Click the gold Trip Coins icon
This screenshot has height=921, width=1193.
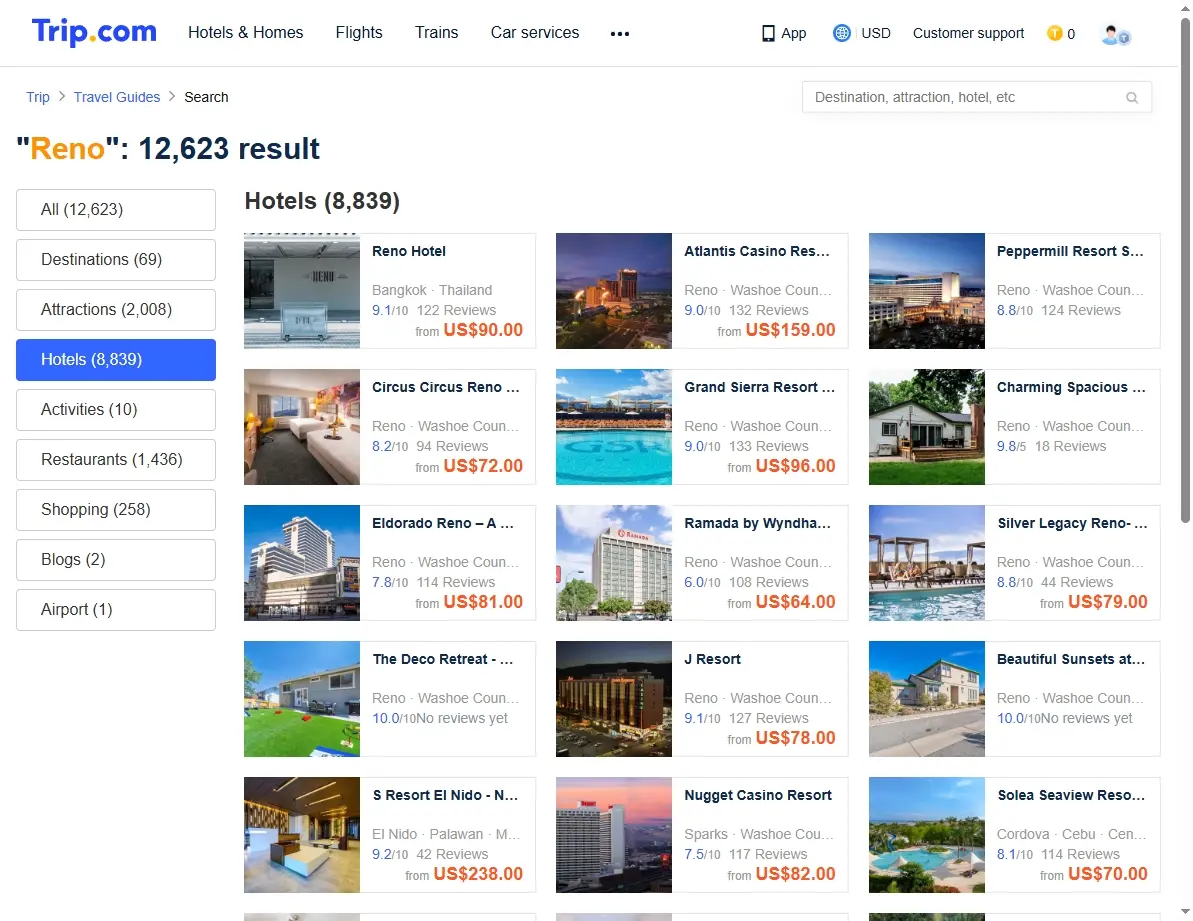(x=1055, y=33)
